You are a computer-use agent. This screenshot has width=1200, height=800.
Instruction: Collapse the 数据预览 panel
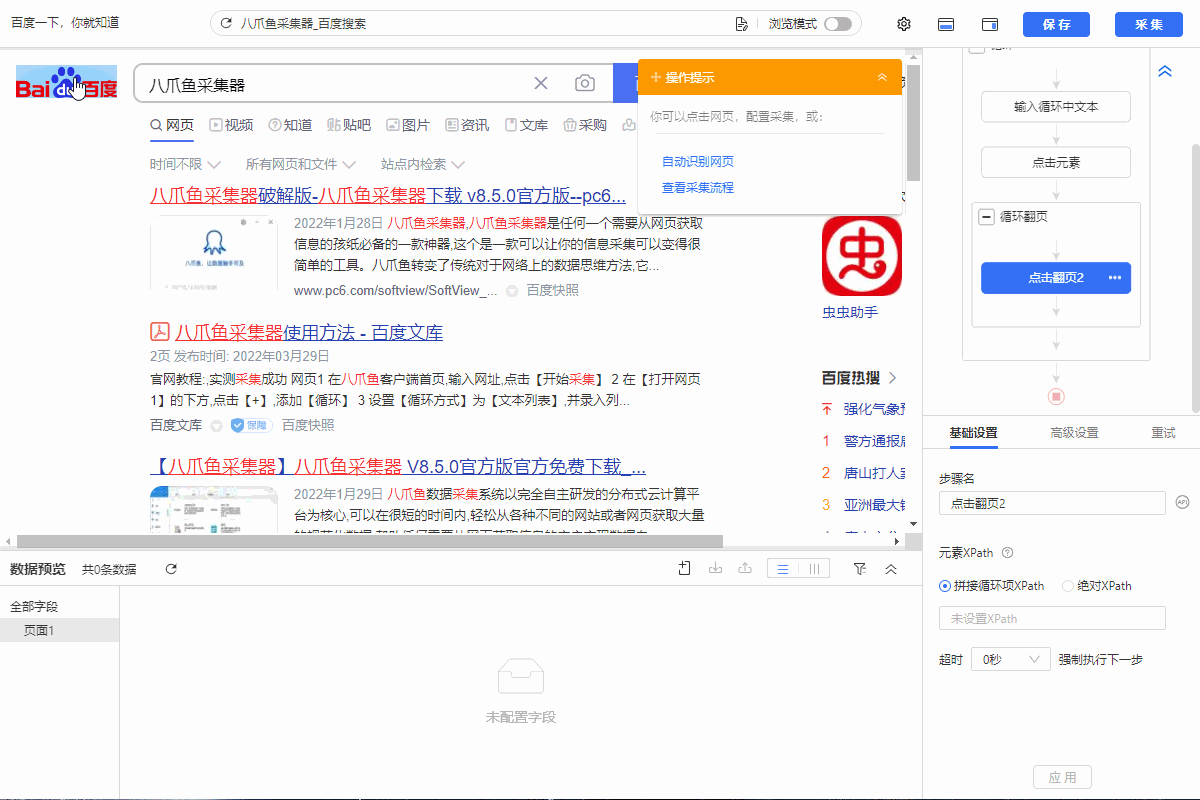[x=891, y=569]
